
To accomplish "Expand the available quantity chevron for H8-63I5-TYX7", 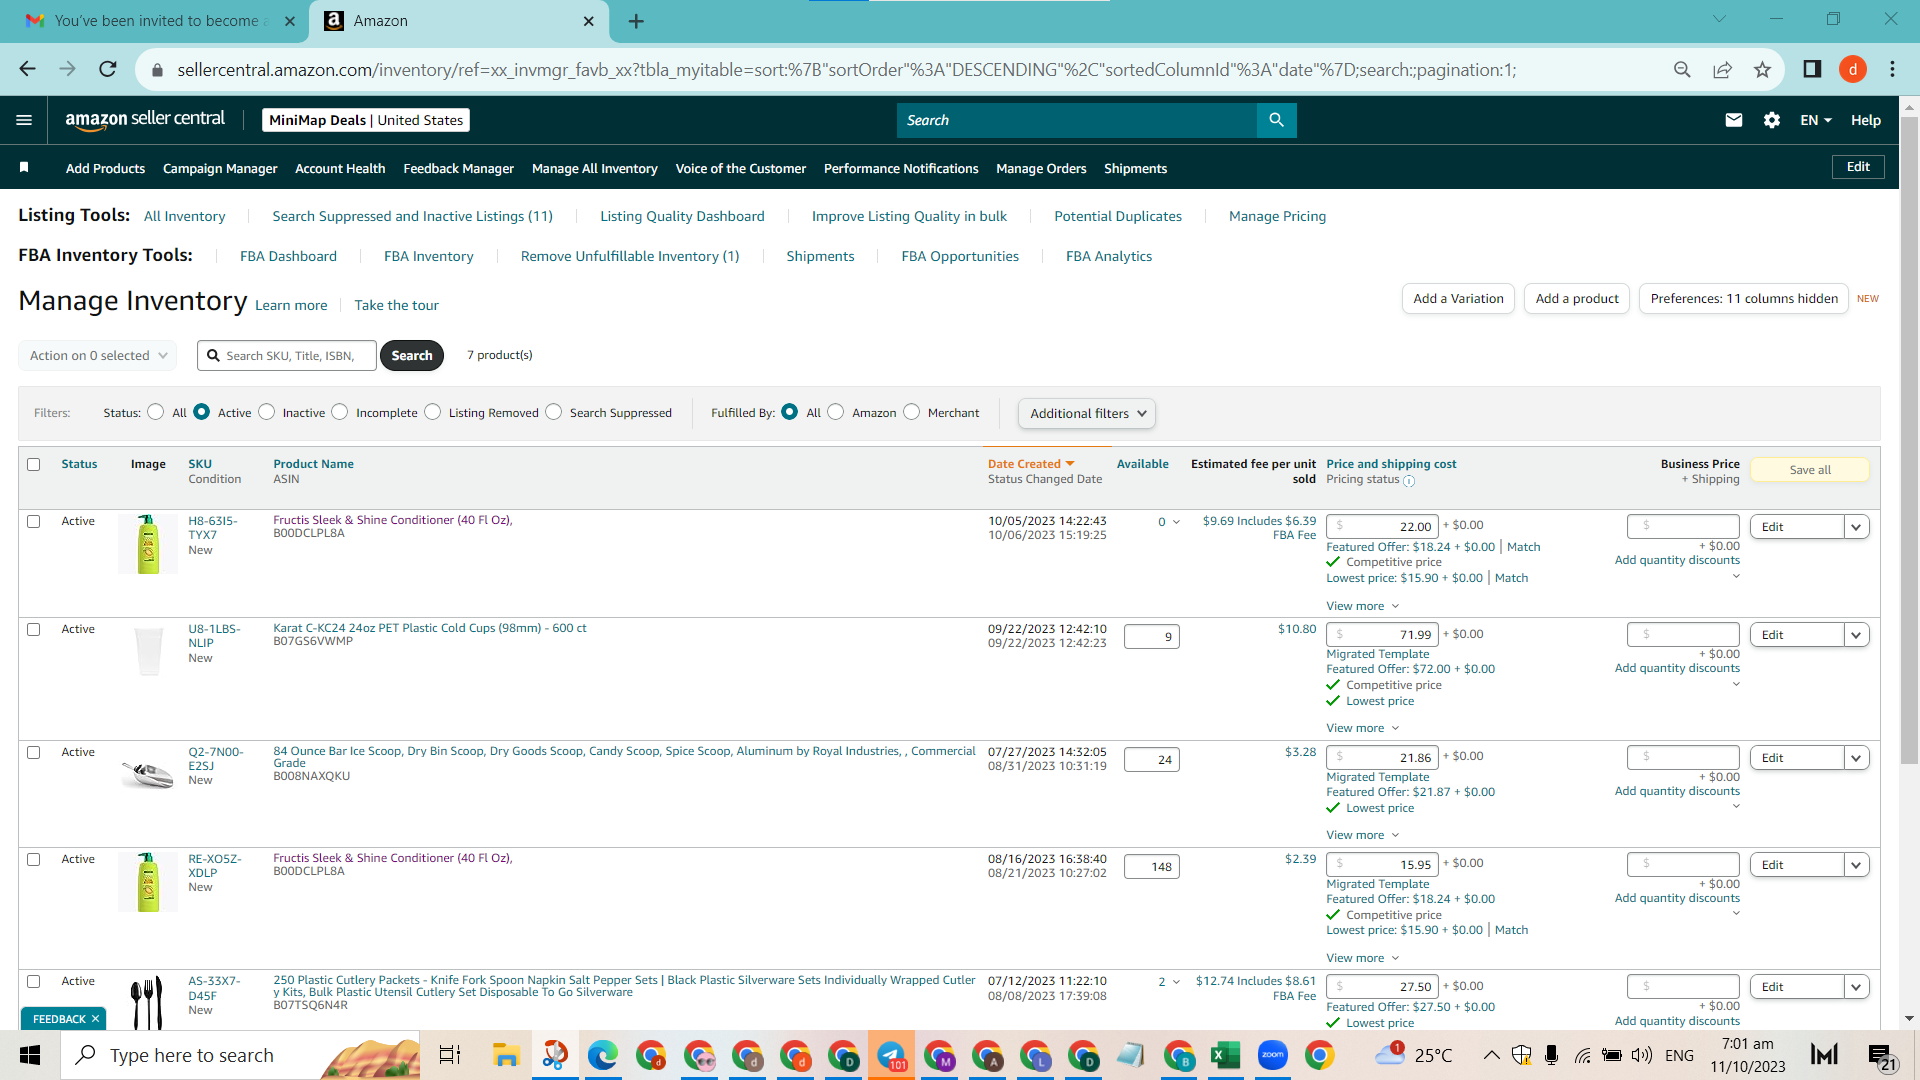I will tap(1176, 522).
